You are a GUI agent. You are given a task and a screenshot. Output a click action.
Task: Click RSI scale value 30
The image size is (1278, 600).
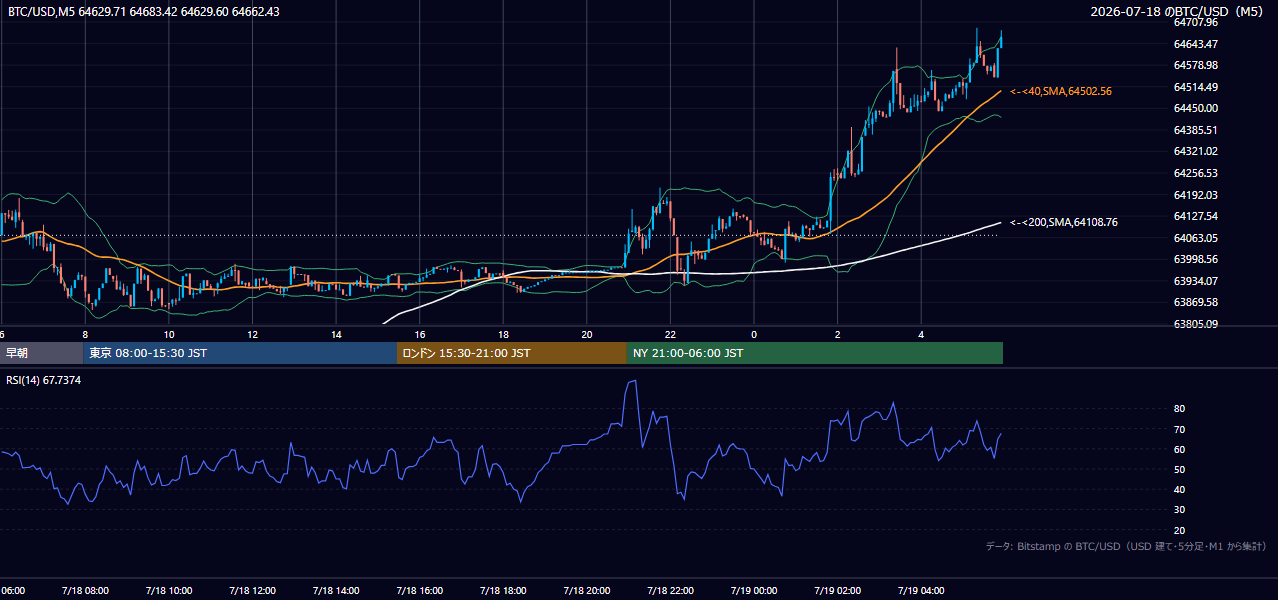point(1180,510)
